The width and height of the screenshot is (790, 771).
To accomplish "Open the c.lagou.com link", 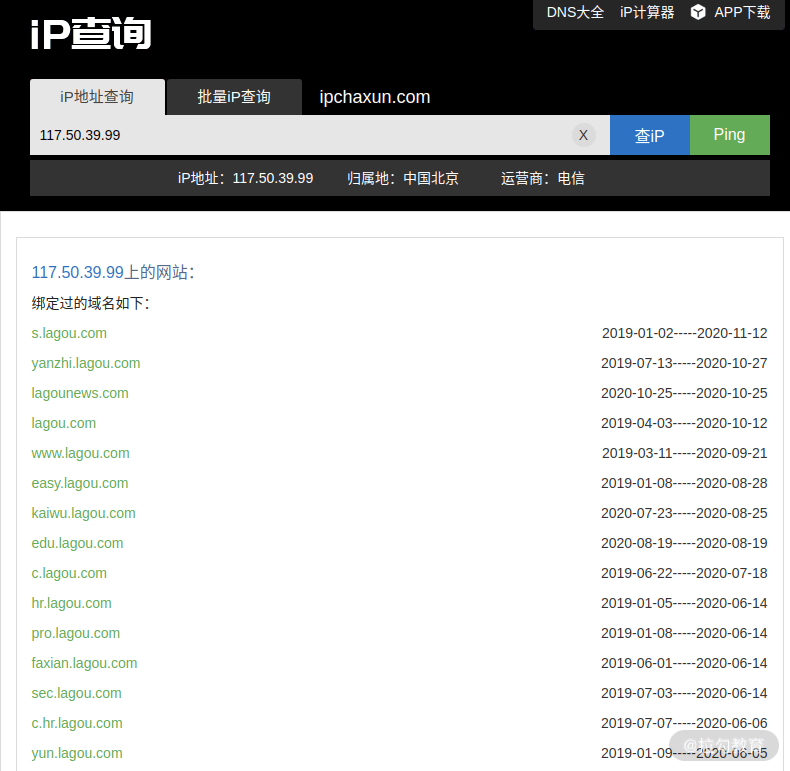I will 69,573.
